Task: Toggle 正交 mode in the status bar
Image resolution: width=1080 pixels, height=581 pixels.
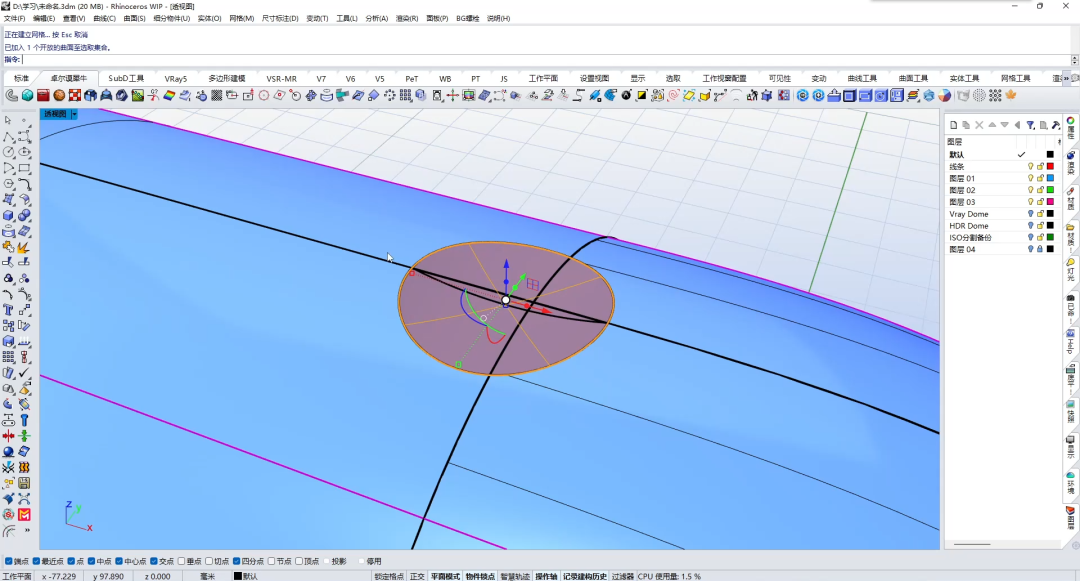Action: coord(417,576)
